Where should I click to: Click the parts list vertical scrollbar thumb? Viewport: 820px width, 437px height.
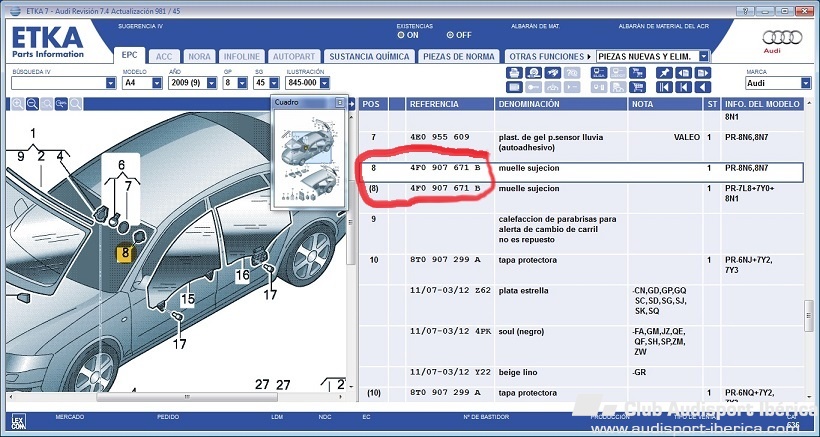pyautogui.click(x=808, y=316)
